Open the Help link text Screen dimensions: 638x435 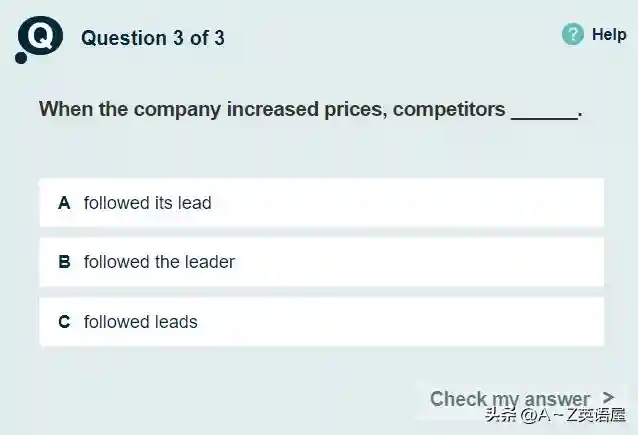tap(609, 35)
